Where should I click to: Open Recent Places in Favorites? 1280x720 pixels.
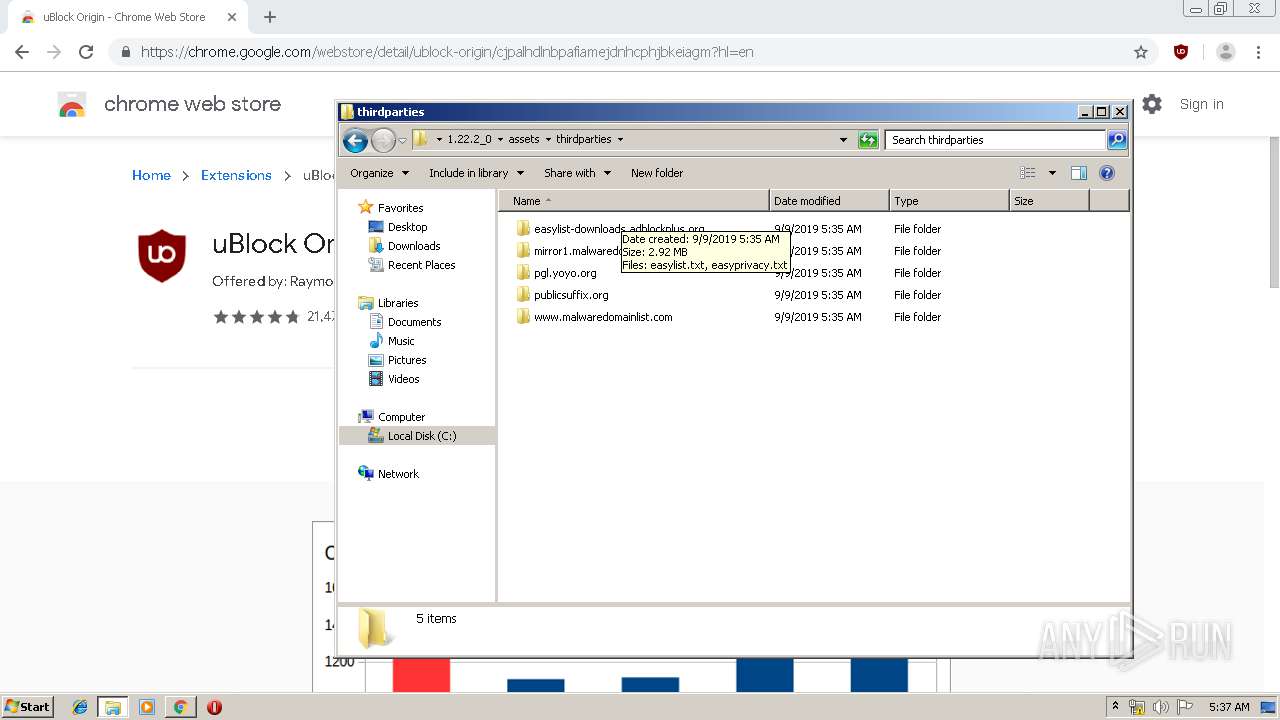click(x=421, y=265)
